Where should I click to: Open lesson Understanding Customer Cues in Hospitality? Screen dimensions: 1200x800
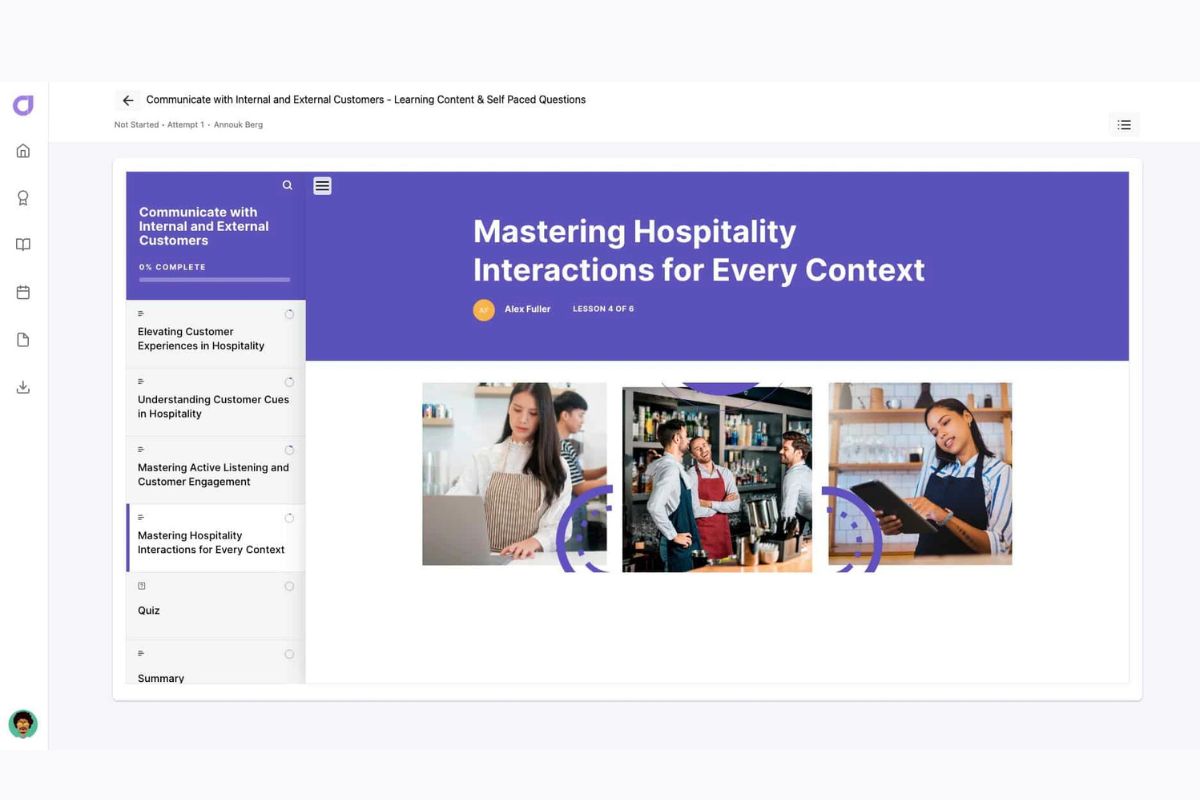coord(216,402)
